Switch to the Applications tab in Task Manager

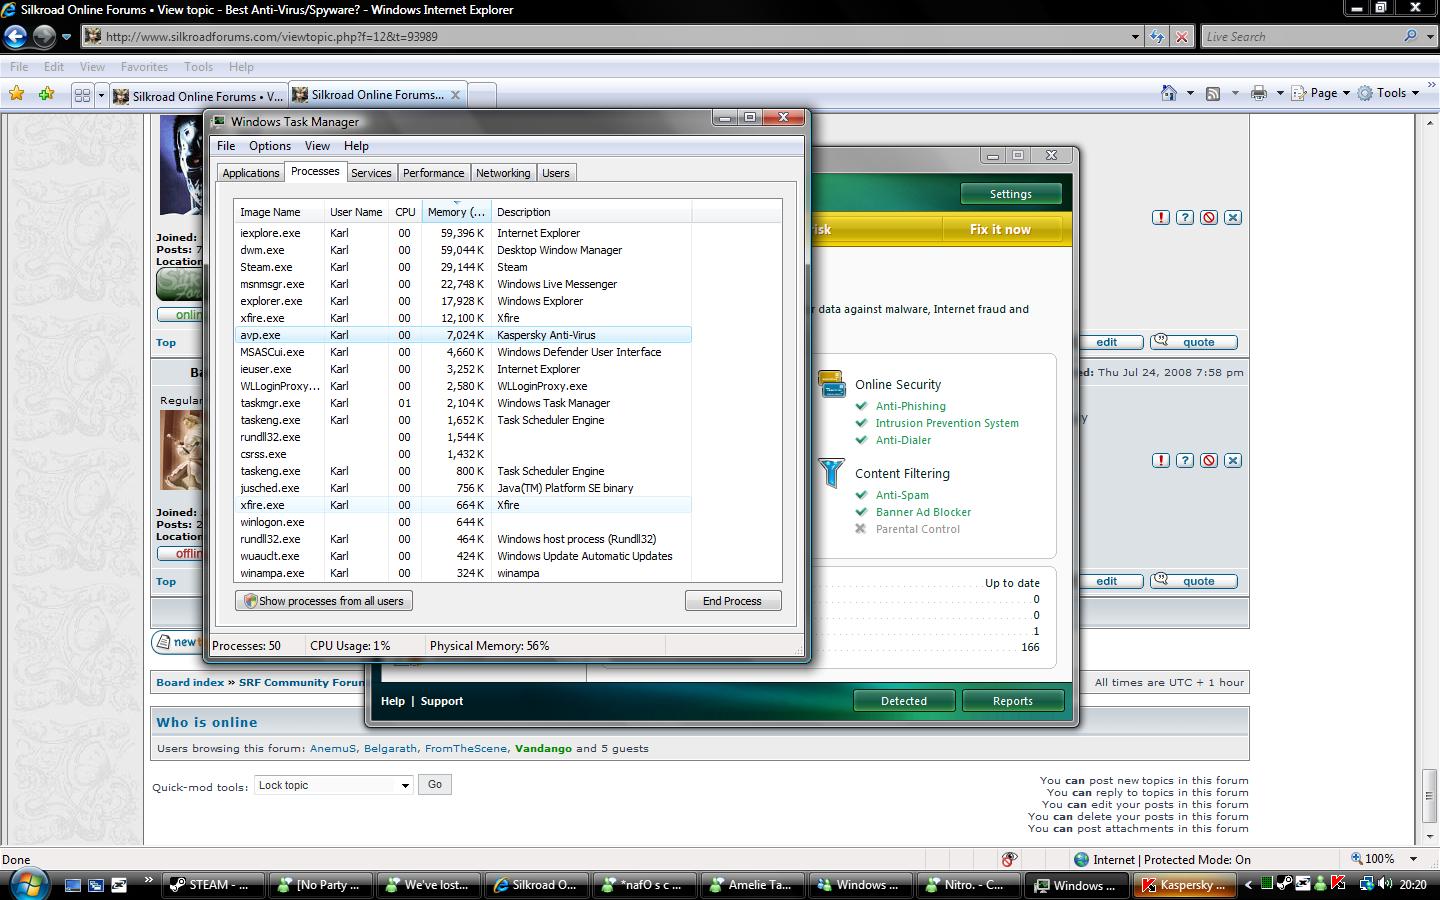coord(251,173)
